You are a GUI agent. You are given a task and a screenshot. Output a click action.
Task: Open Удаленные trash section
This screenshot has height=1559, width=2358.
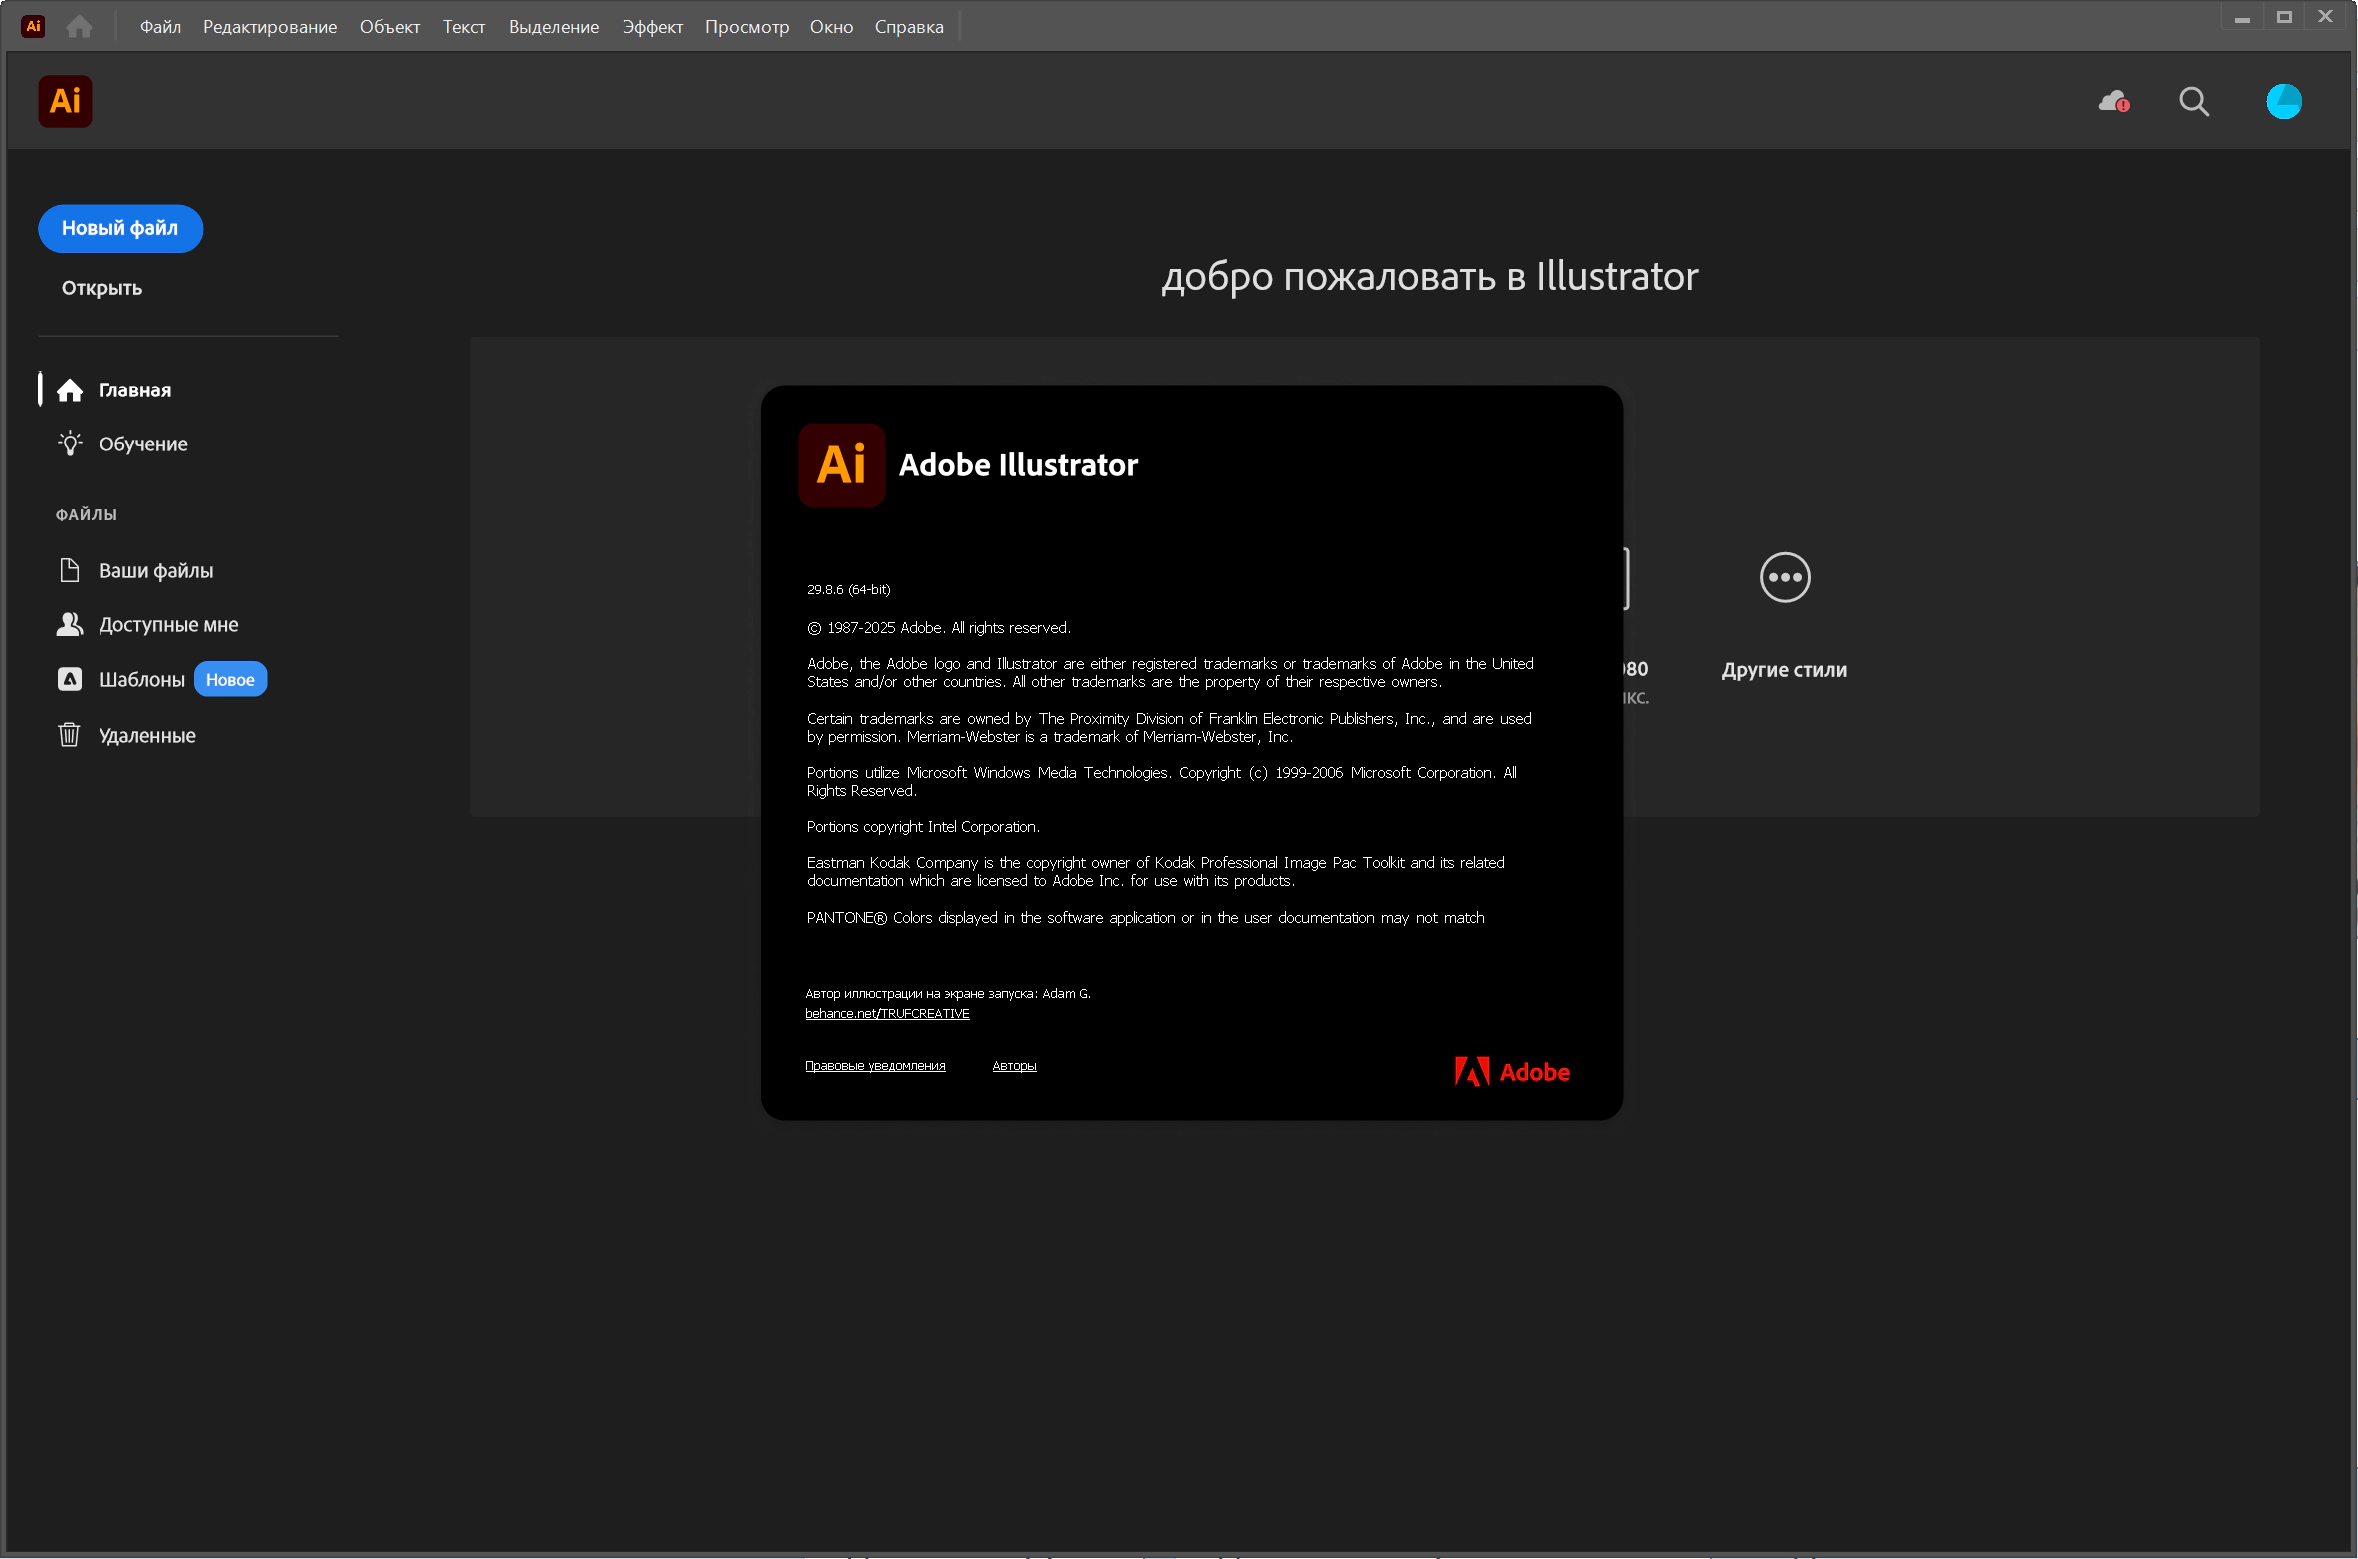click(146, 735)
